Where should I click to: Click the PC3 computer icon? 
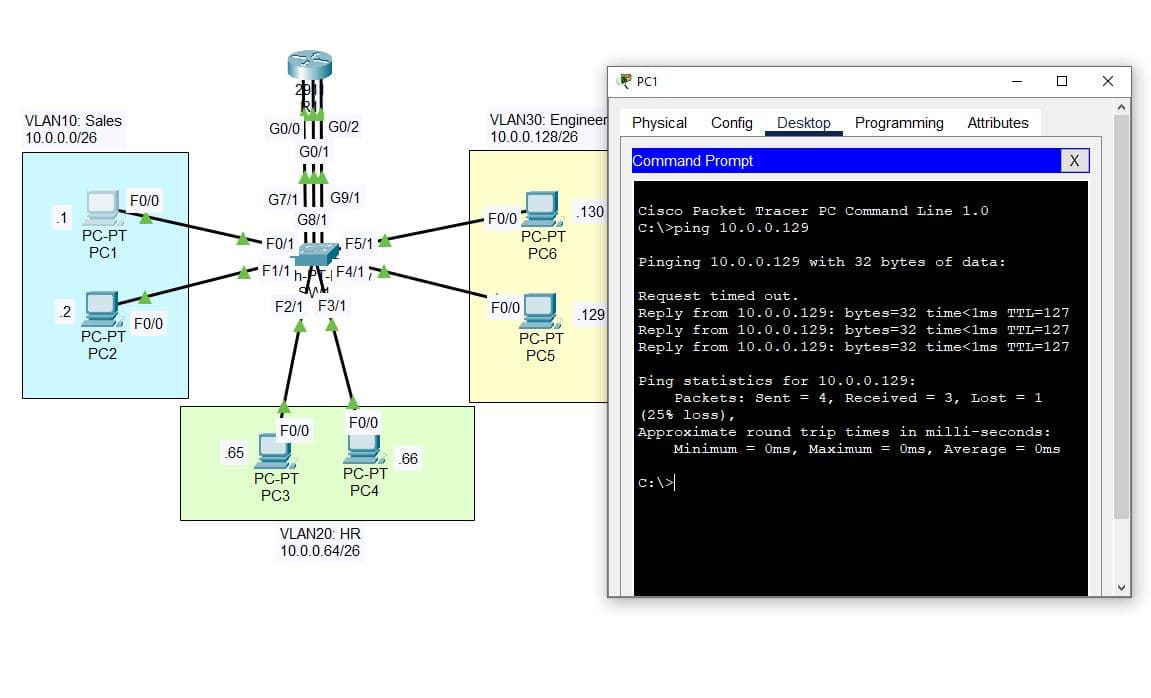point(273,451)
